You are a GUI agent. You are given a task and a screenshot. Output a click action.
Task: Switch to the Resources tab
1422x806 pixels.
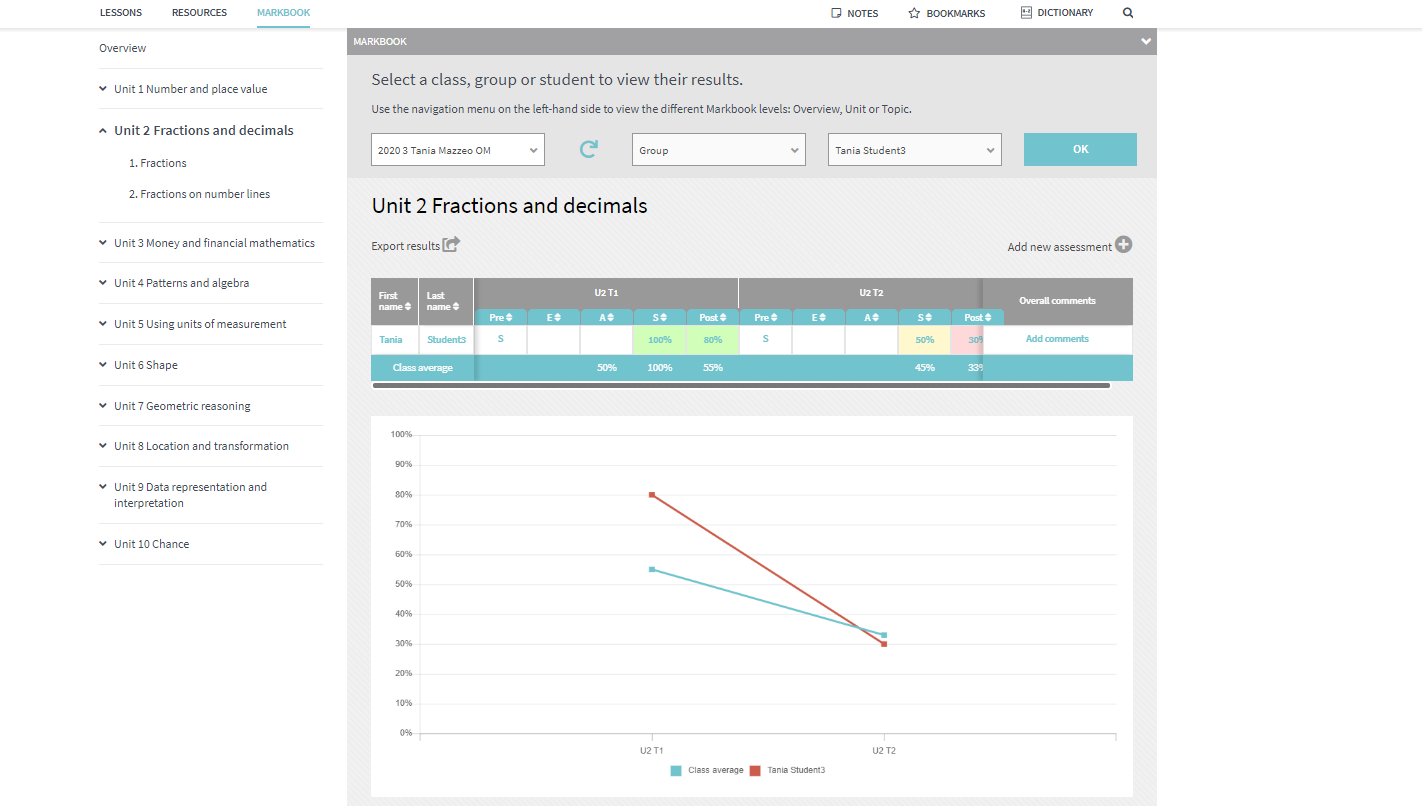point(199,13)
